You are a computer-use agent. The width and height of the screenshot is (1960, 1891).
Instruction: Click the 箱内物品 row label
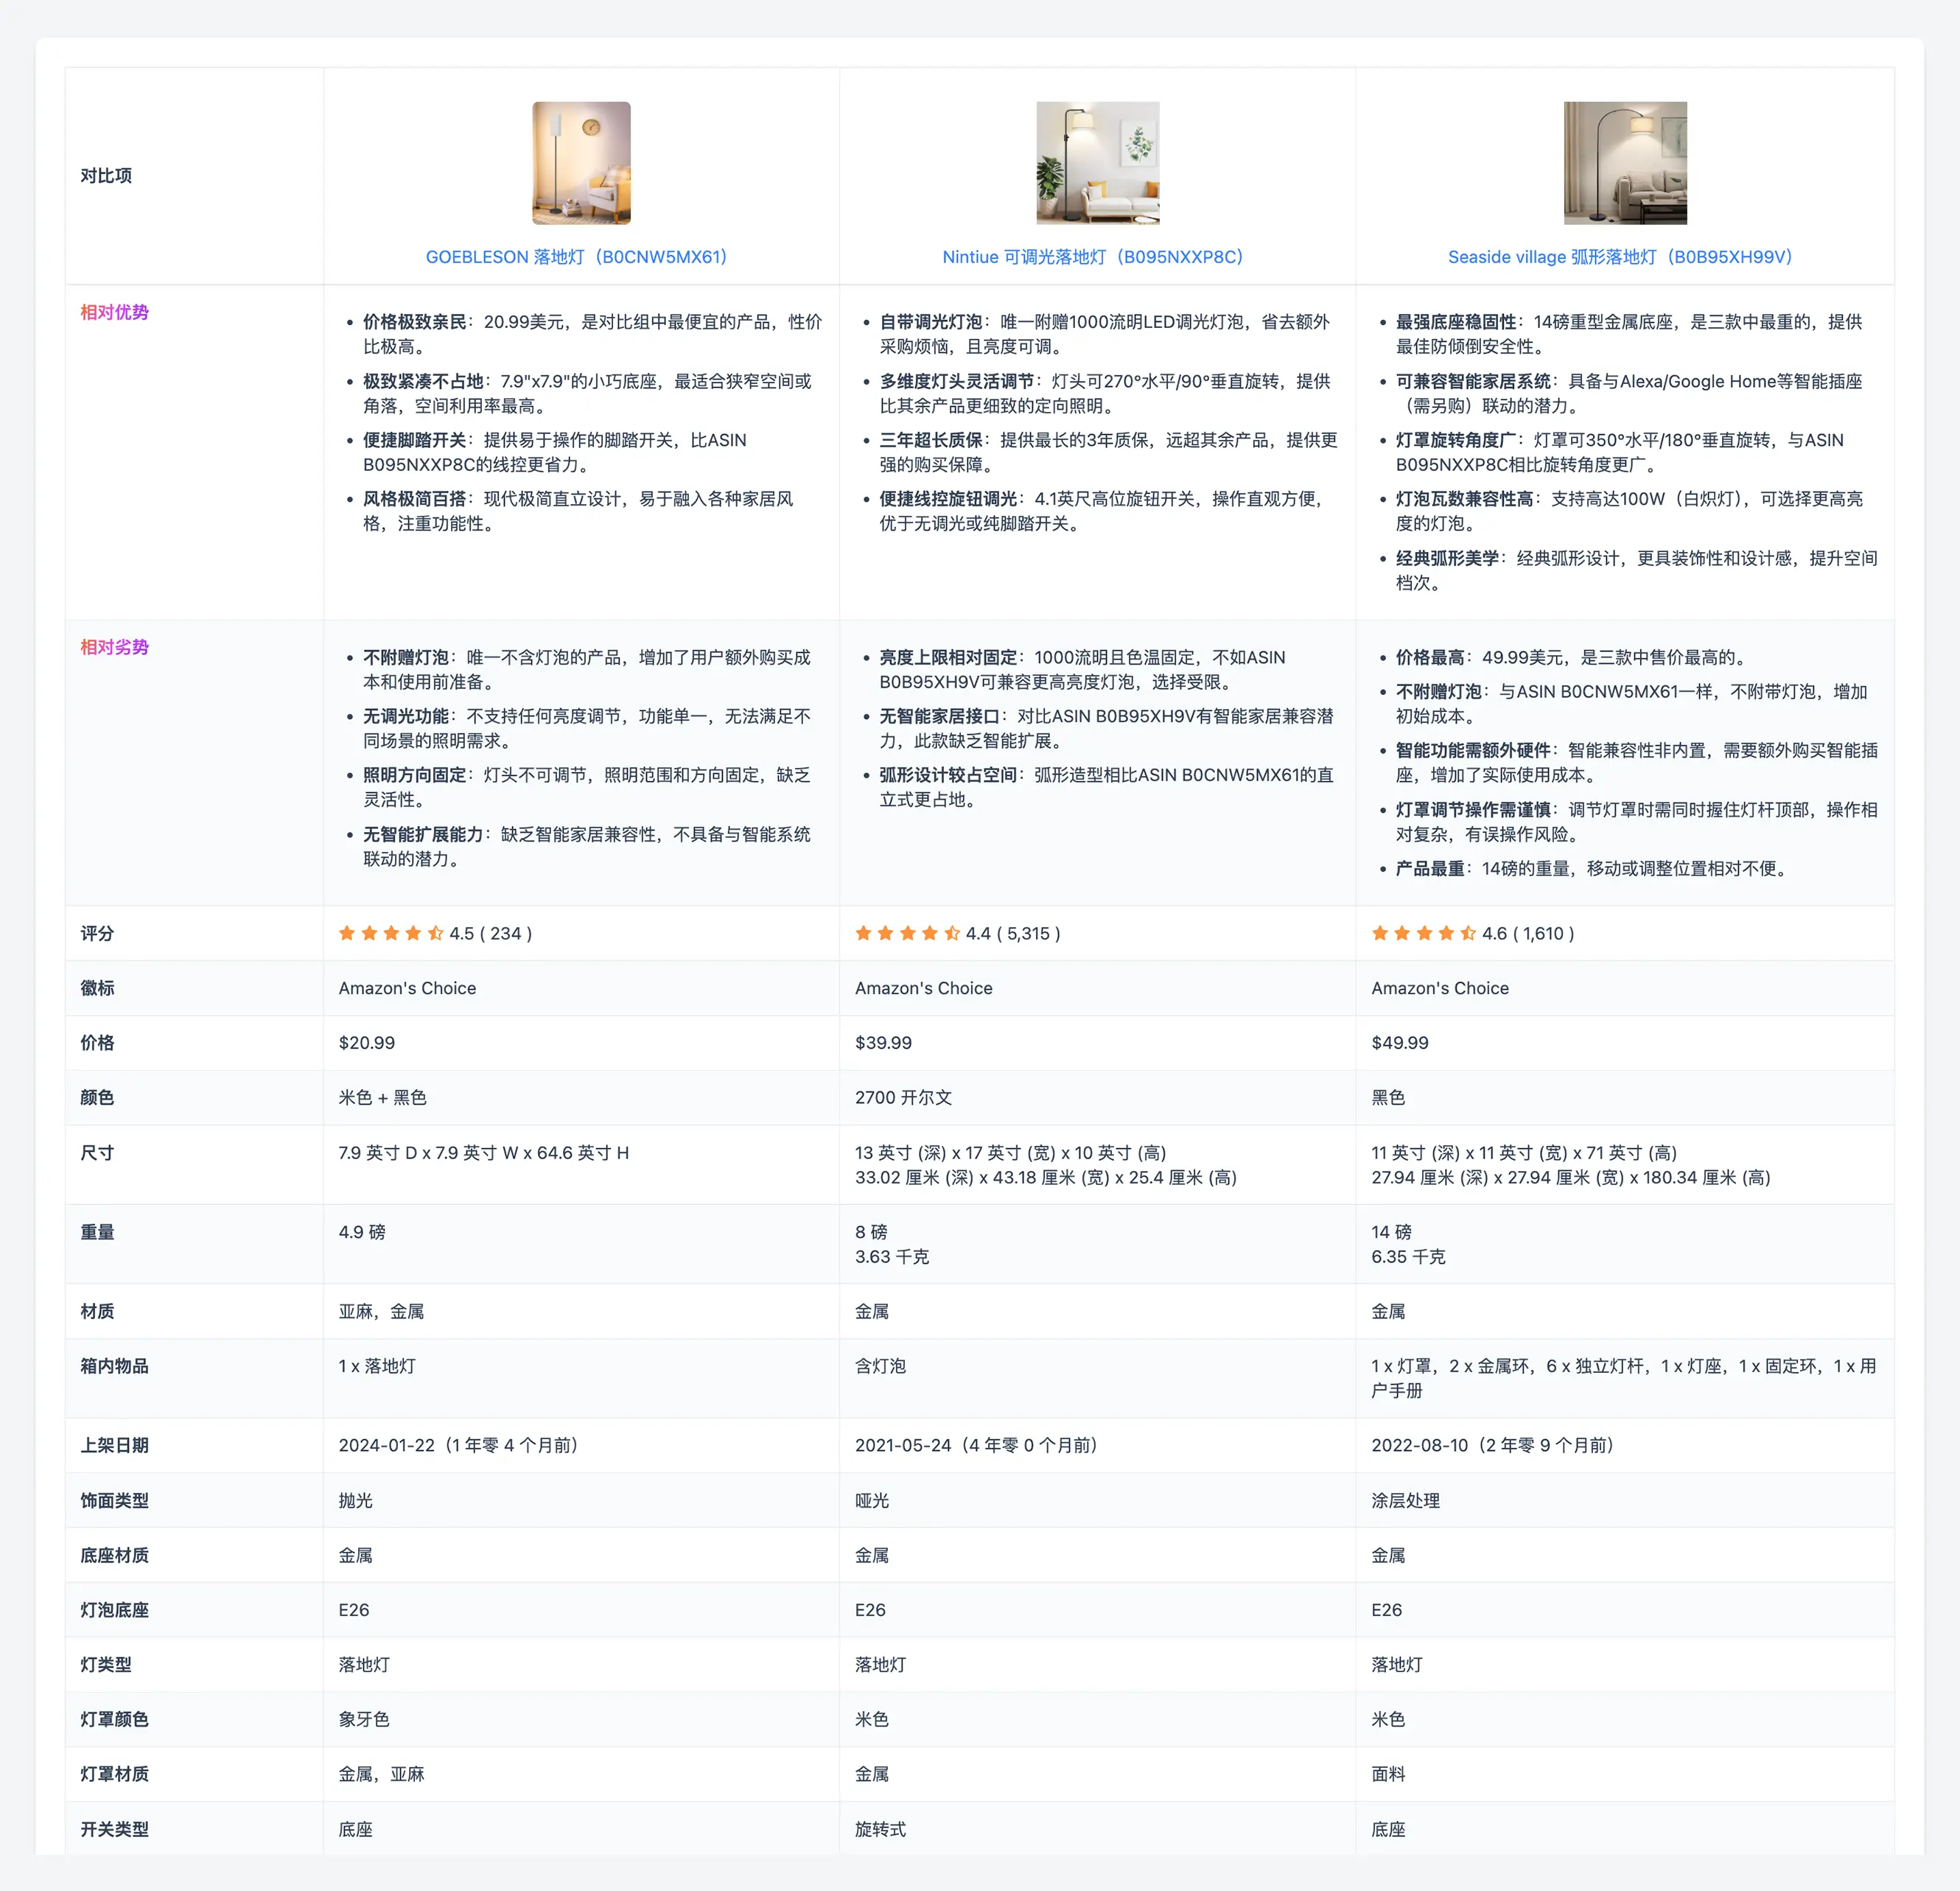point(114,1366)
